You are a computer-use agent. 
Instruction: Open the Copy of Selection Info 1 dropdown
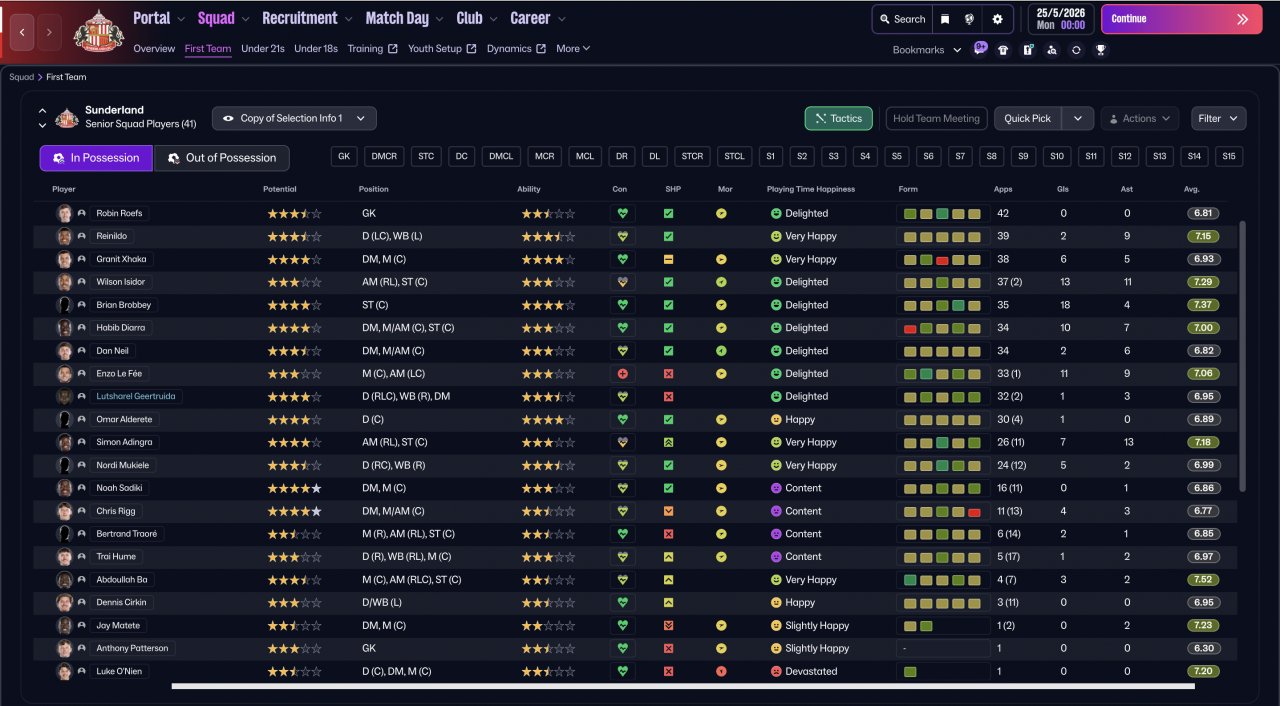[294, 118]
